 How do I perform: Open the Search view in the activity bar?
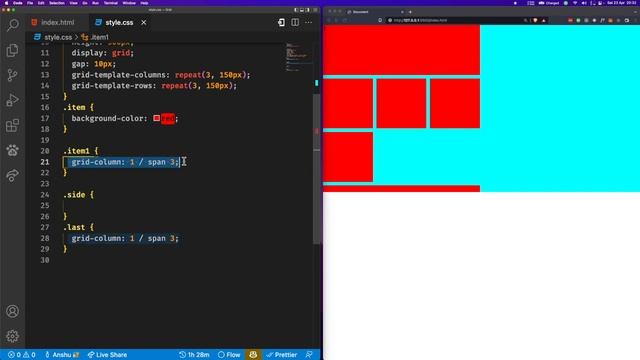pos(13,25)
